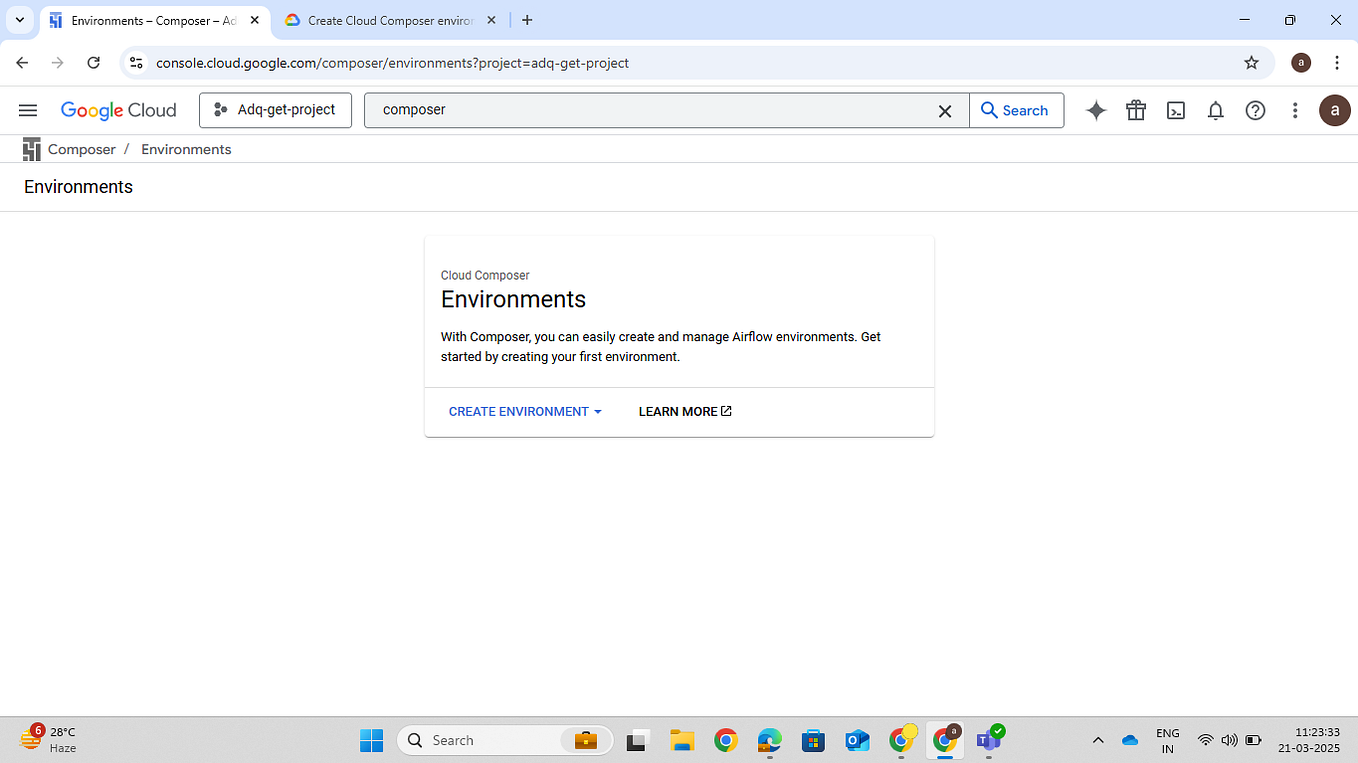
Task: Activate the Cloud Shell terminal
Action: coord(1176,110)
